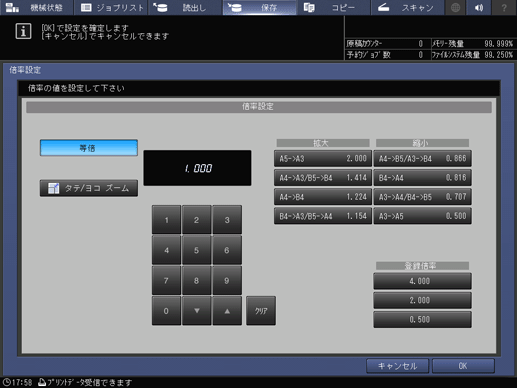The height and width of the screenshot is (388, 517).
Task: Select registered magnification 4.000
Action: (422, 281)
